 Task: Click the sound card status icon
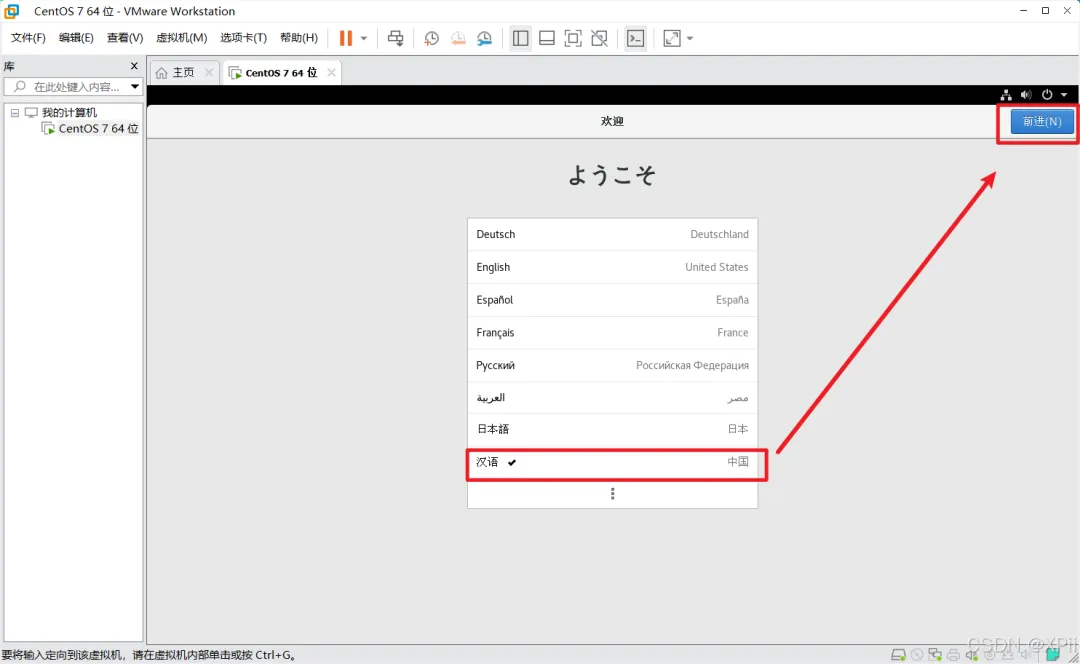pos(971,655)
